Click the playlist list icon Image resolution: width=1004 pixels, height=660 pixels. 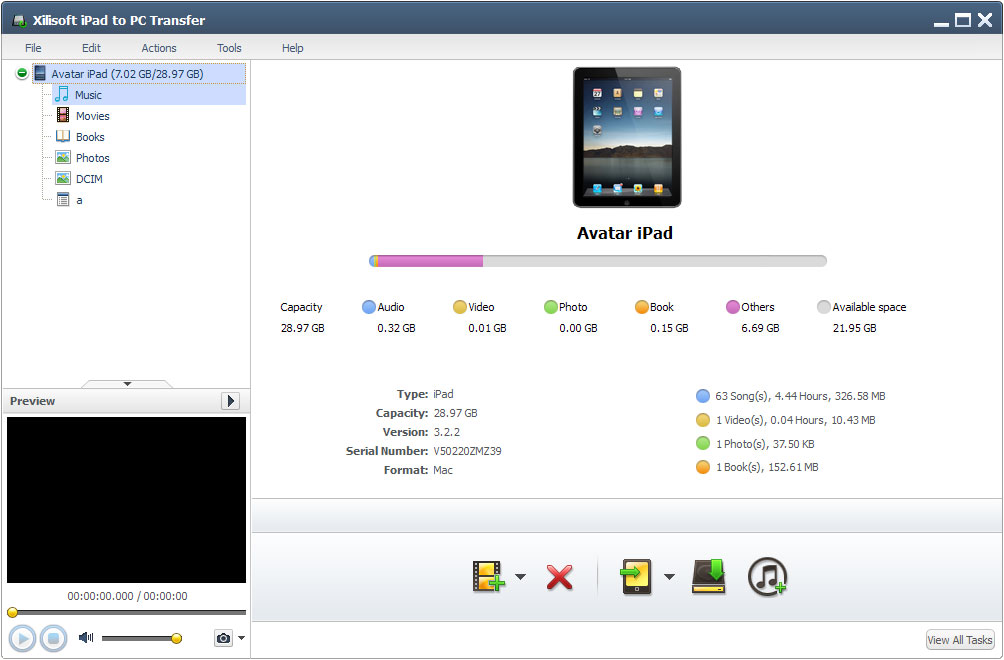pyautogui.click(x=63, y=200)
